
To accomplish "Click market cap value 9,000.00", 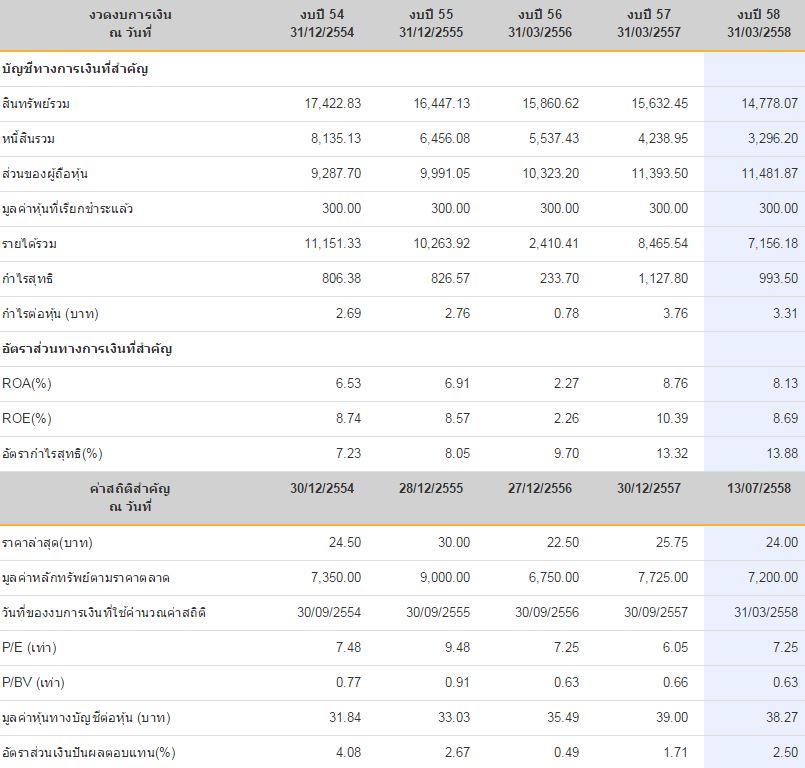I will pos(445,578).
